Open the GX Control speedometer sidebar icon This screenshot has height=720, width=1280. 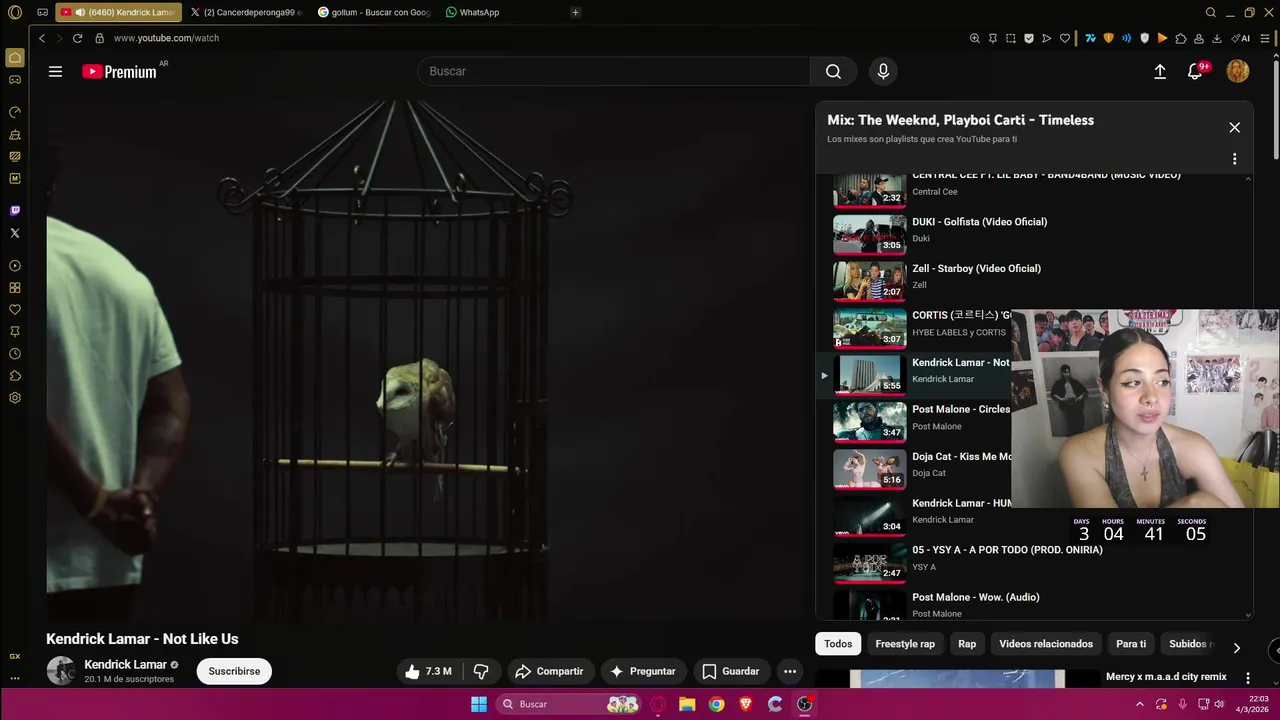(15, 112)
